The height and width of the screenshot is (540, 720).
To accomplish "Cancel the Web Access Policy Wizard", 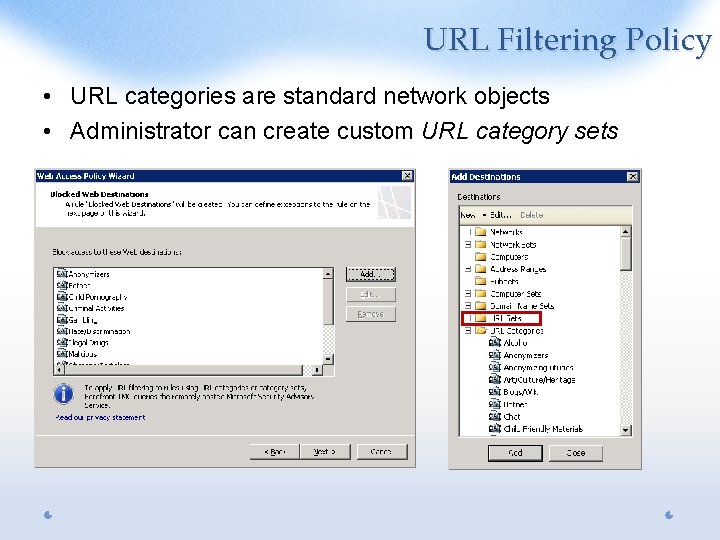I will click(382, 452).
